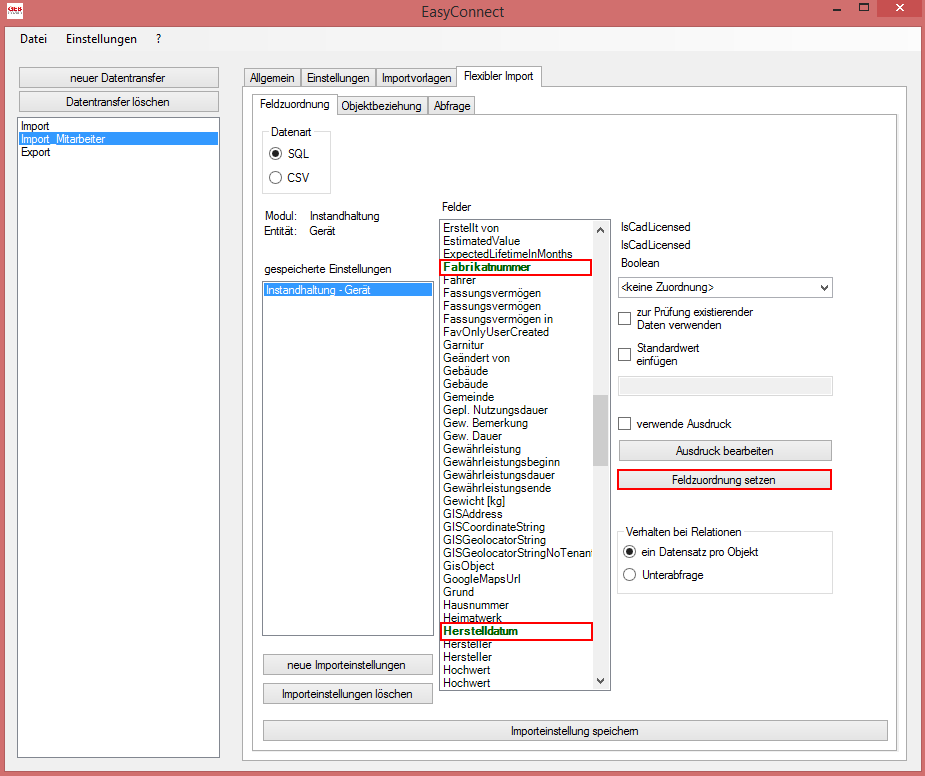The image size is (925, 776).
Task: Enable Standardwert einfügen
Action: click(x=624, y=353)
